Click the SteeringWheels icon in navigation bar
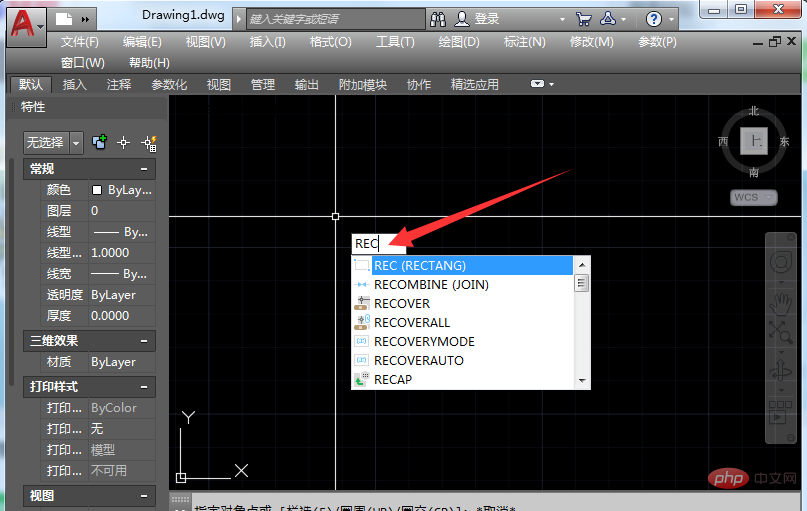 click(781, 262)
